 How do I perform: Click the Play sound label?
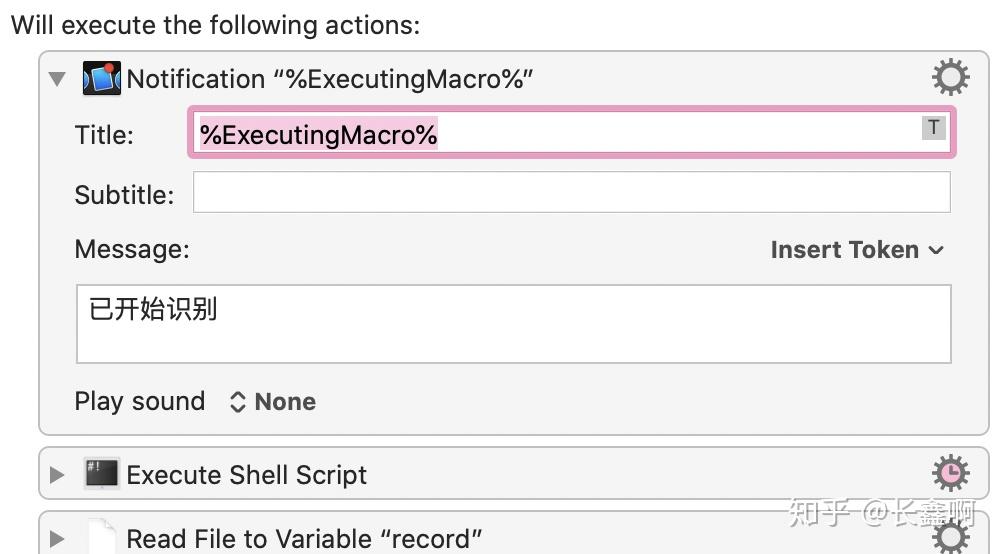139,402
